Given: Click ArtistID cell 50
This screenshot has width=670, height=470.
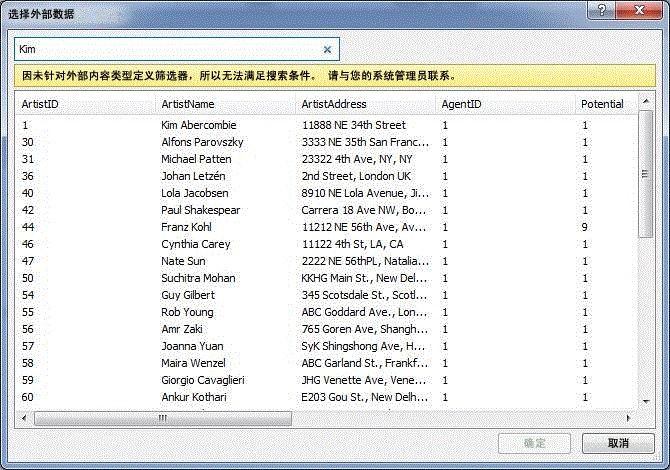Looking at the screenshot, I should tap(27, 278).
